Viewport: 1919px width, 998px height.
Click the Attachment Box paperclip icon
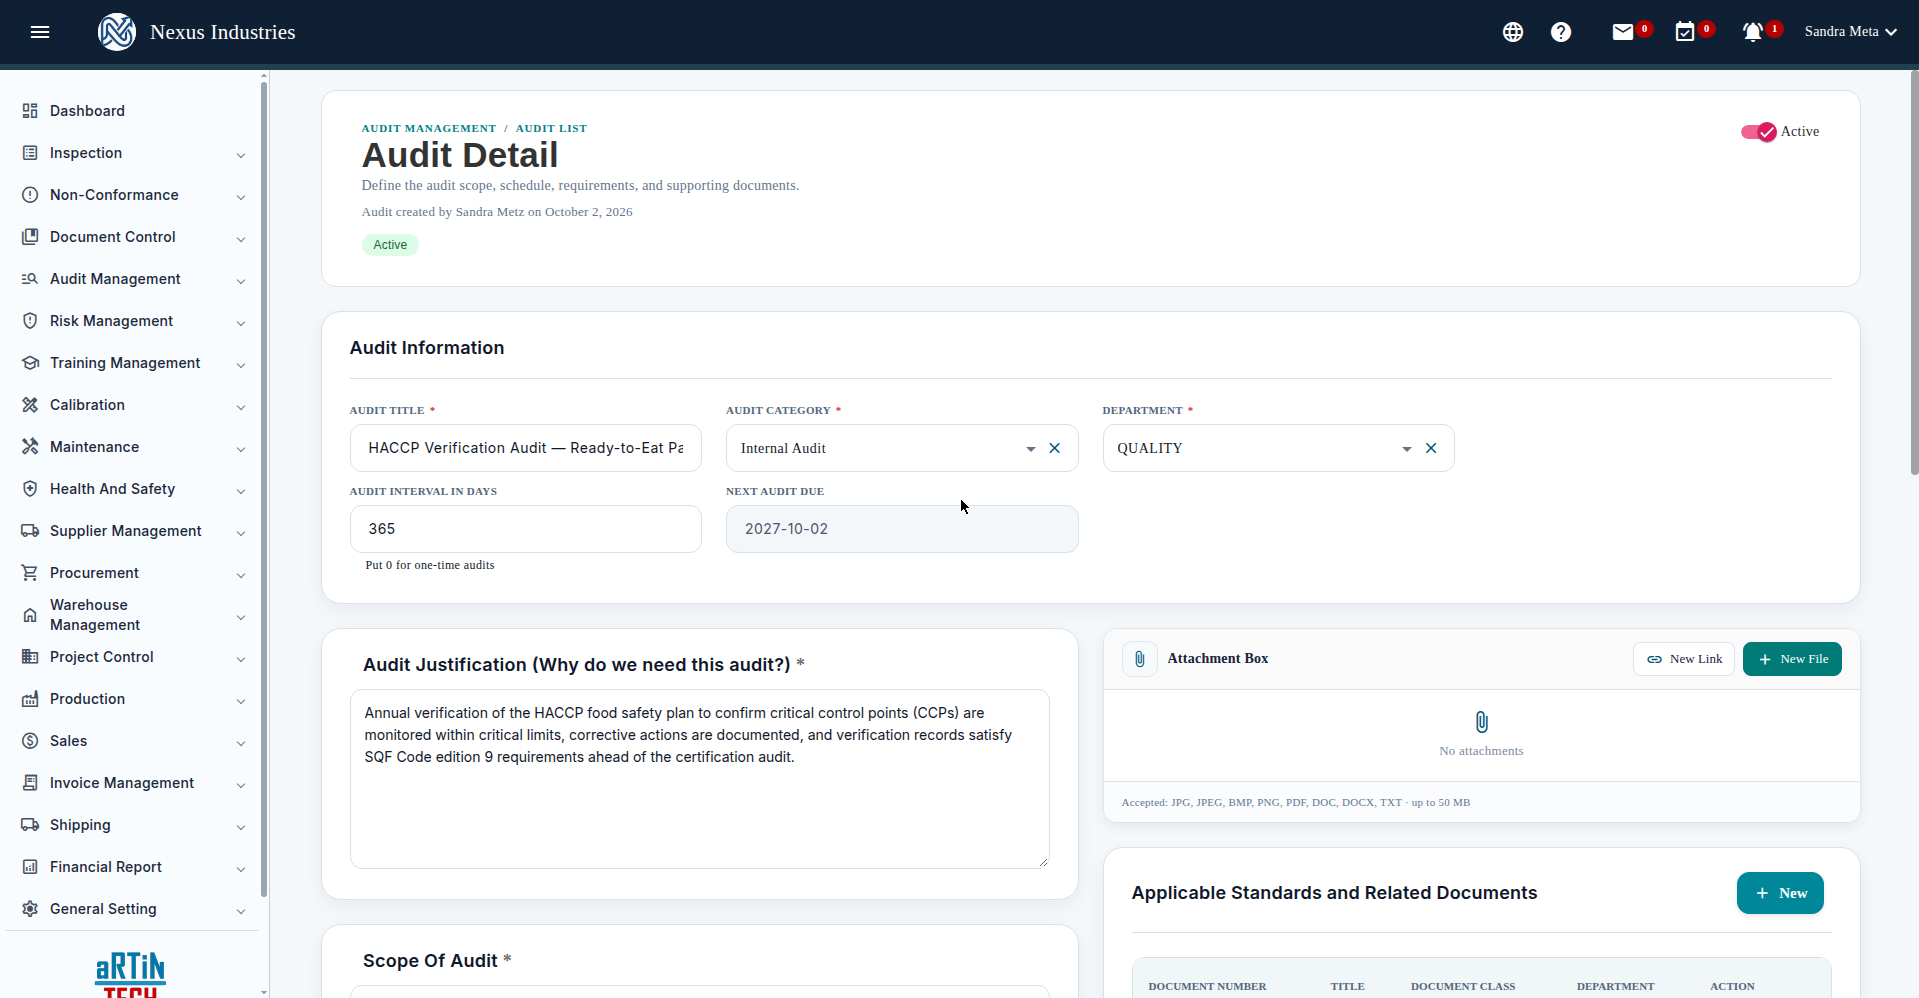pyautogui.click(x=1139, y=659)
